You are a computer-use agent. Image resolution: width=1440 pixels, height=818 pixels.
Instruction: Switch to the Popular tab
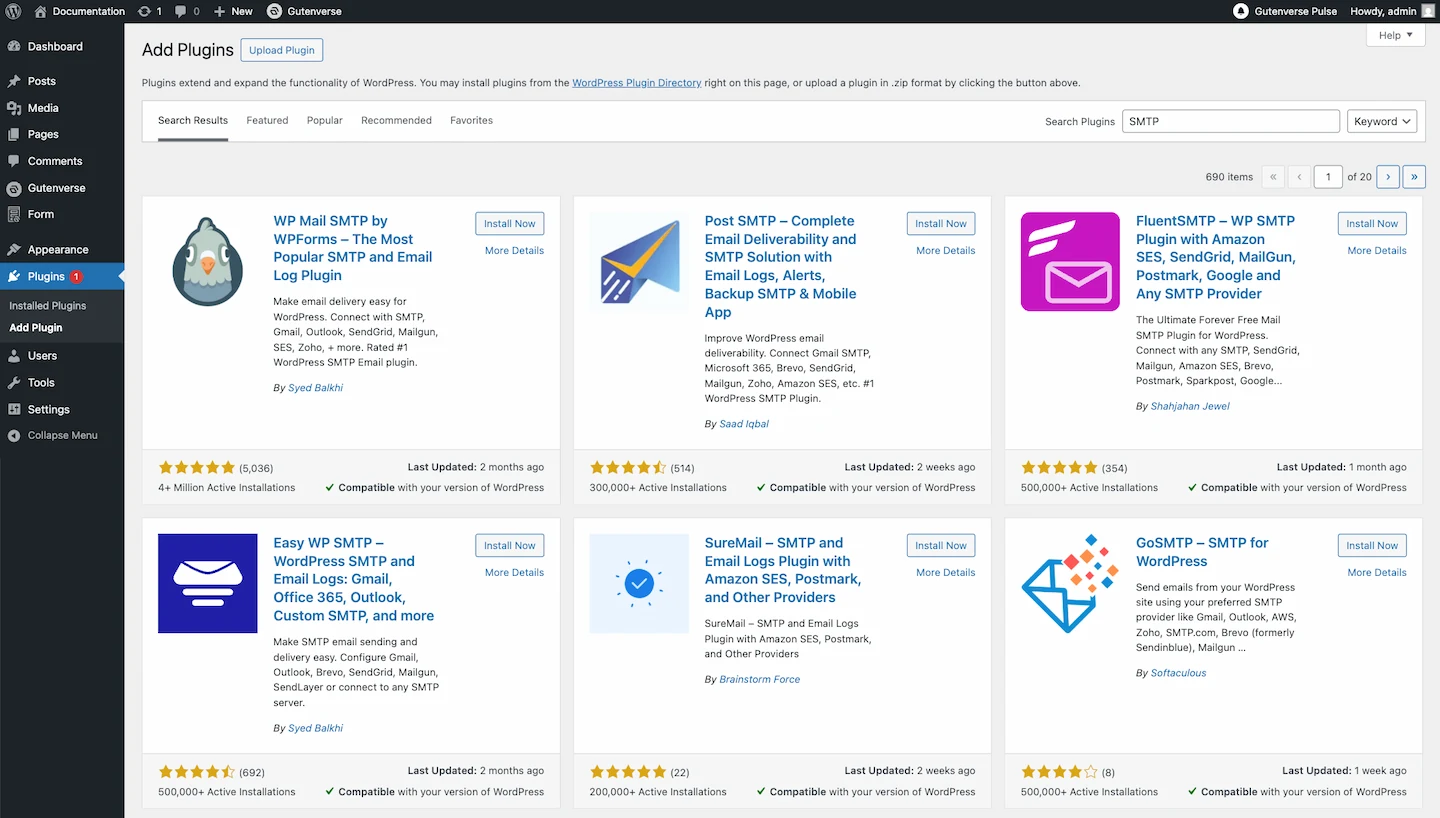pos(324,120)
